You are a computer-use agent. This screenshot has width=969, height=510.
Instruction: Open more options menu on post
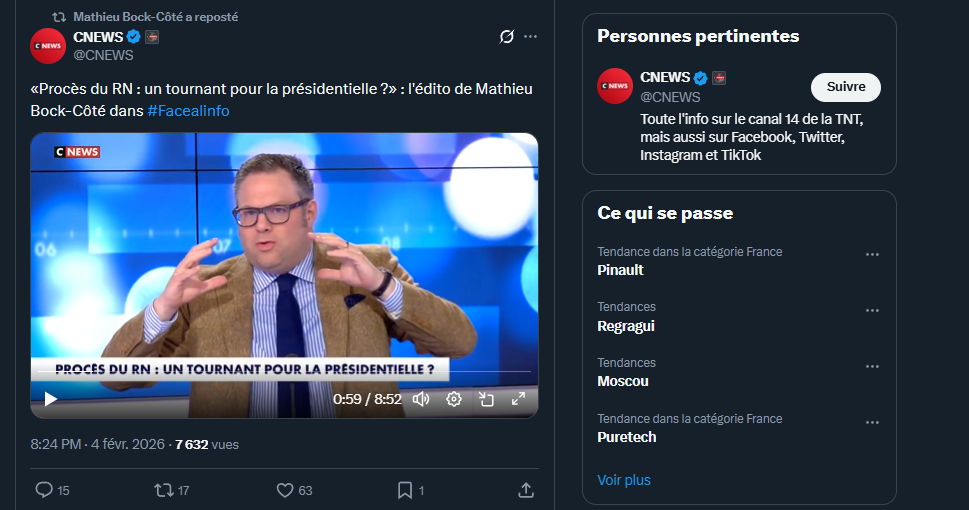pos(530,37)
